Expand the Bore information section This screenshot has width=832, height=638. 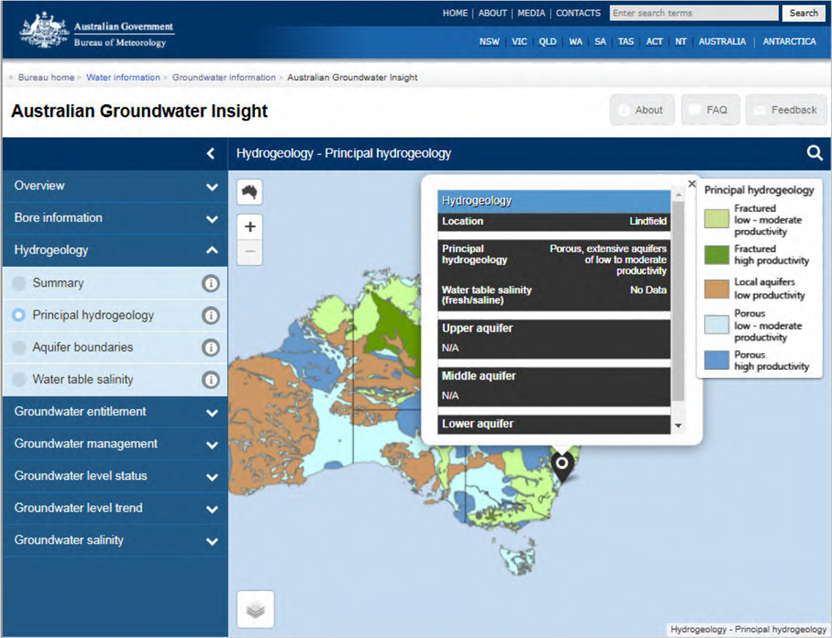point(115,218)
